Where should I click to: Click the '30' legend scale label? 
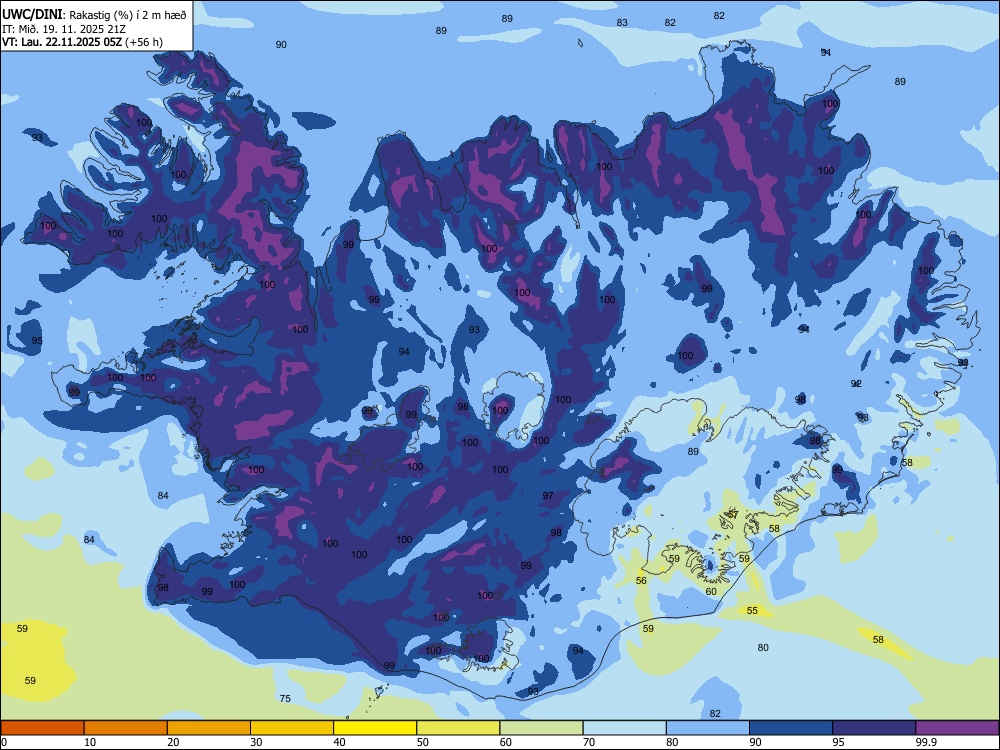pyautogui.click(x=256, y=742)
